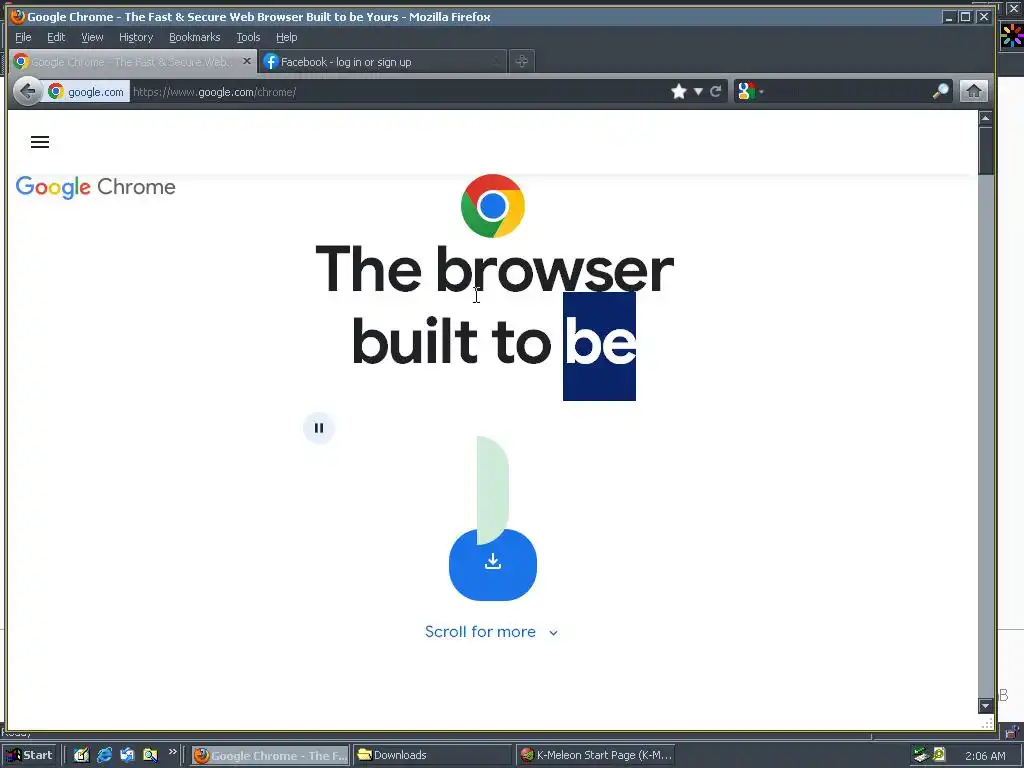Screen dimensions: 1024x768
Task: Open the Help menu
Action: click(x=286, y=37)
